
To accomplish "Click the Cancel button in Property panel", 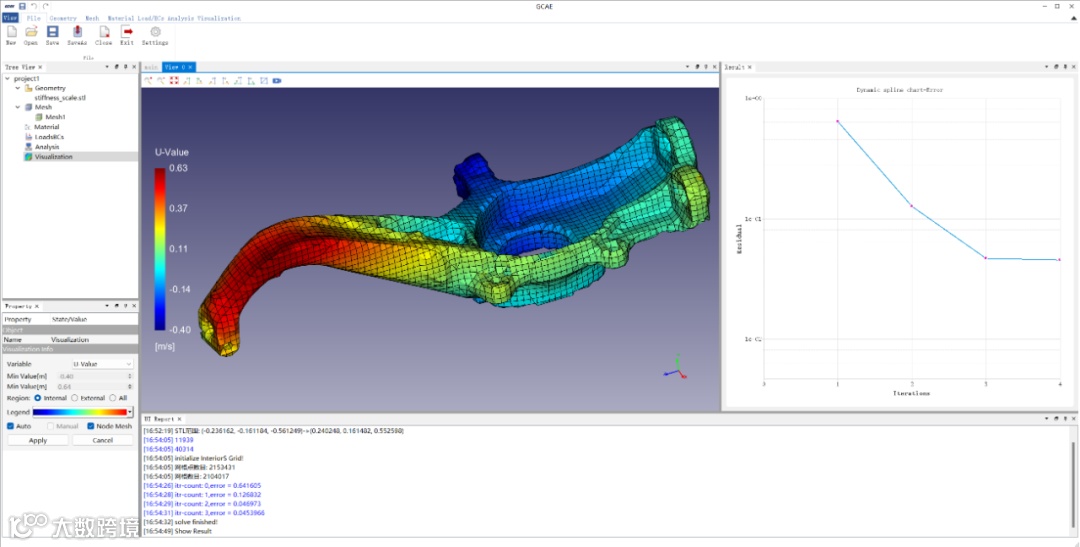I will (x=103, y=440).
